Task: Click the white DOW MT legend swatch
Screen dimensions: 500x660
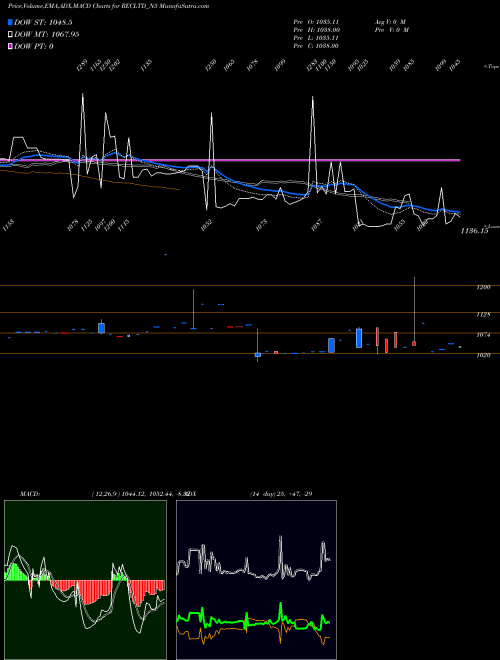Action: coord(10,34)
